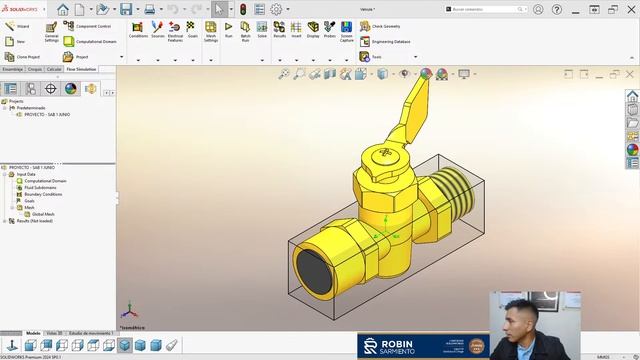Save the document with the disk icon
The width and height of the screenshot is (640, 360).
tap(126, 9)
